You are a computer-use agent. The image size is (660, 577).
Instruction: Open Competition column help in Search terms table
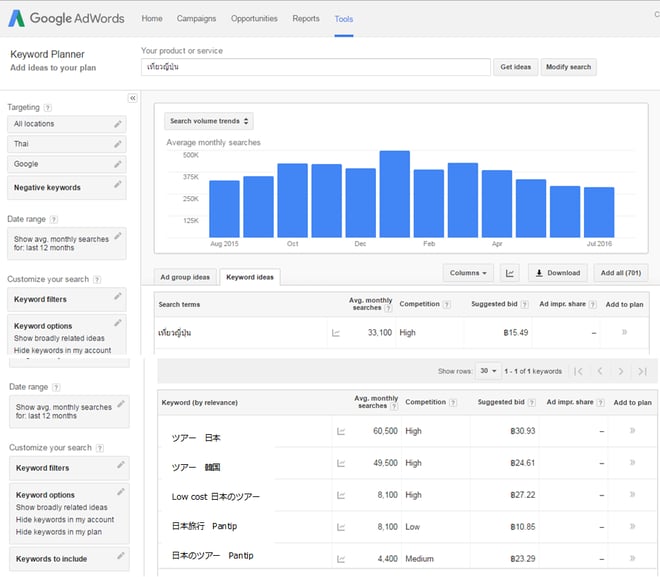click(447, 304)
